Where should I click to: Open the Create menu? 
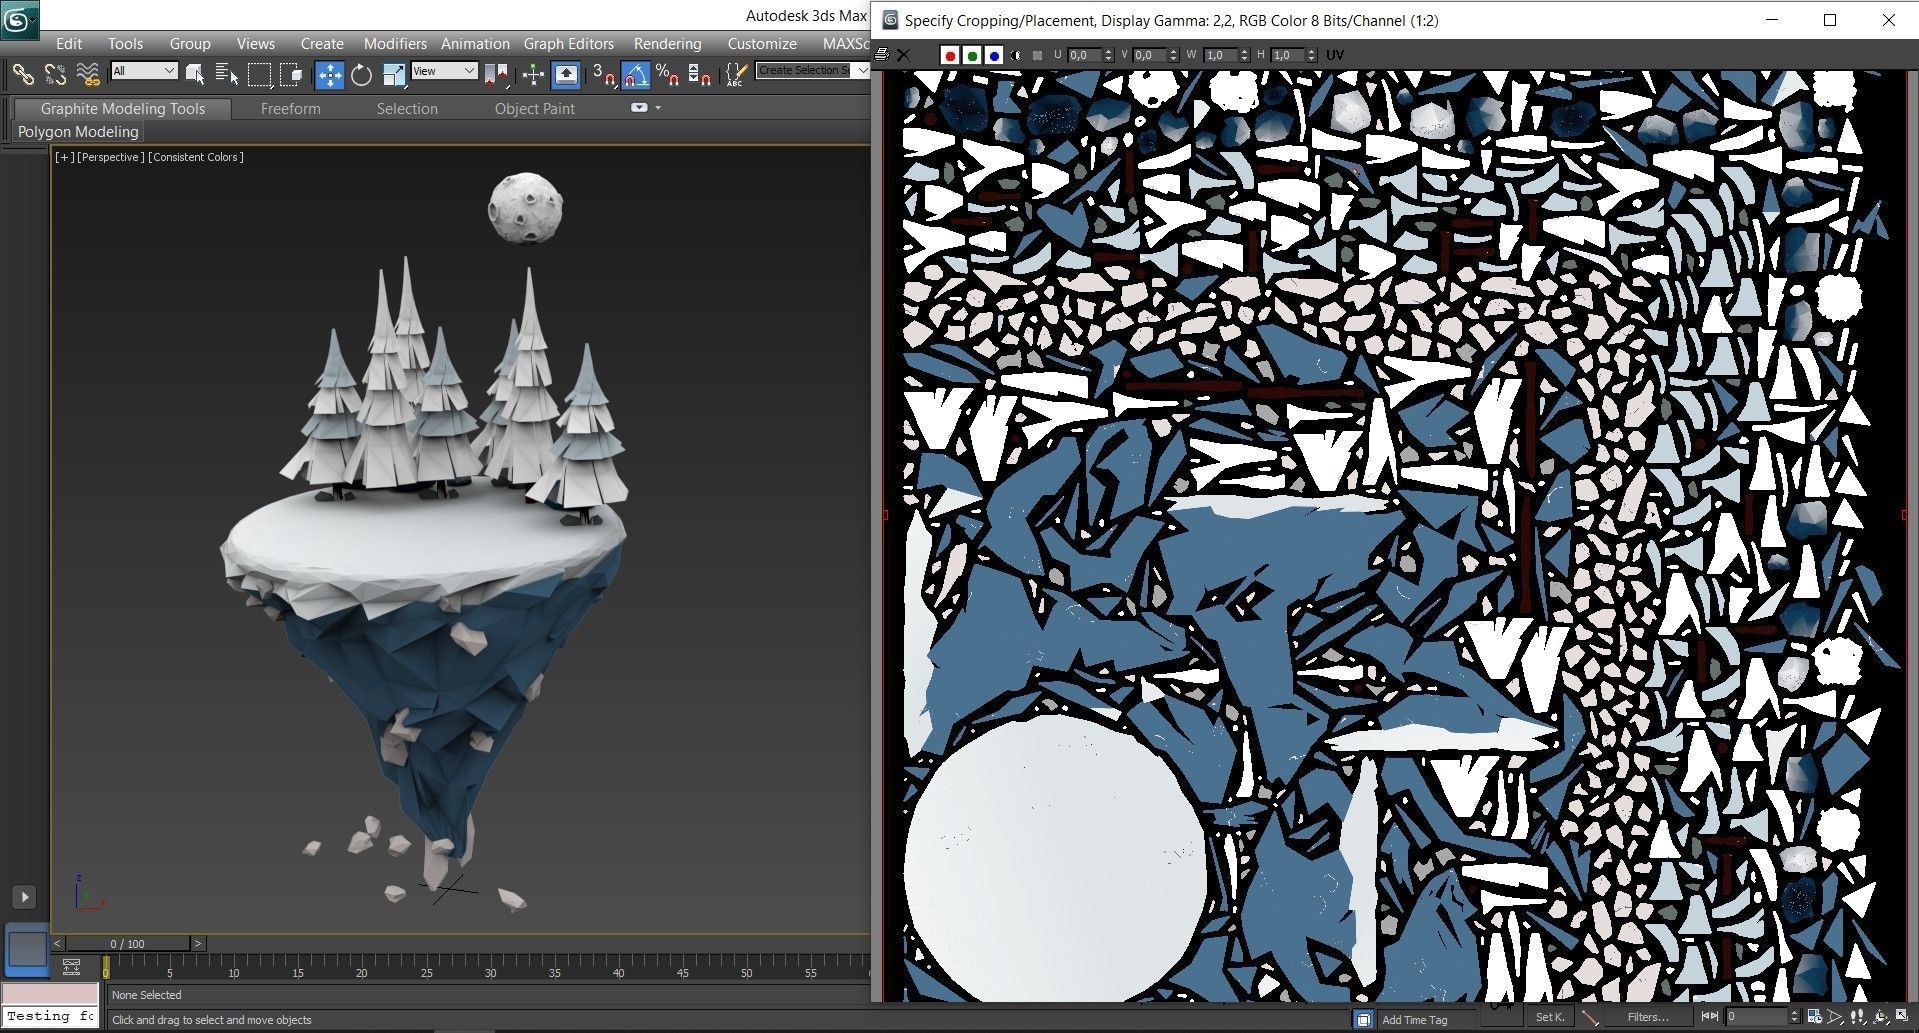coord(322,44)
